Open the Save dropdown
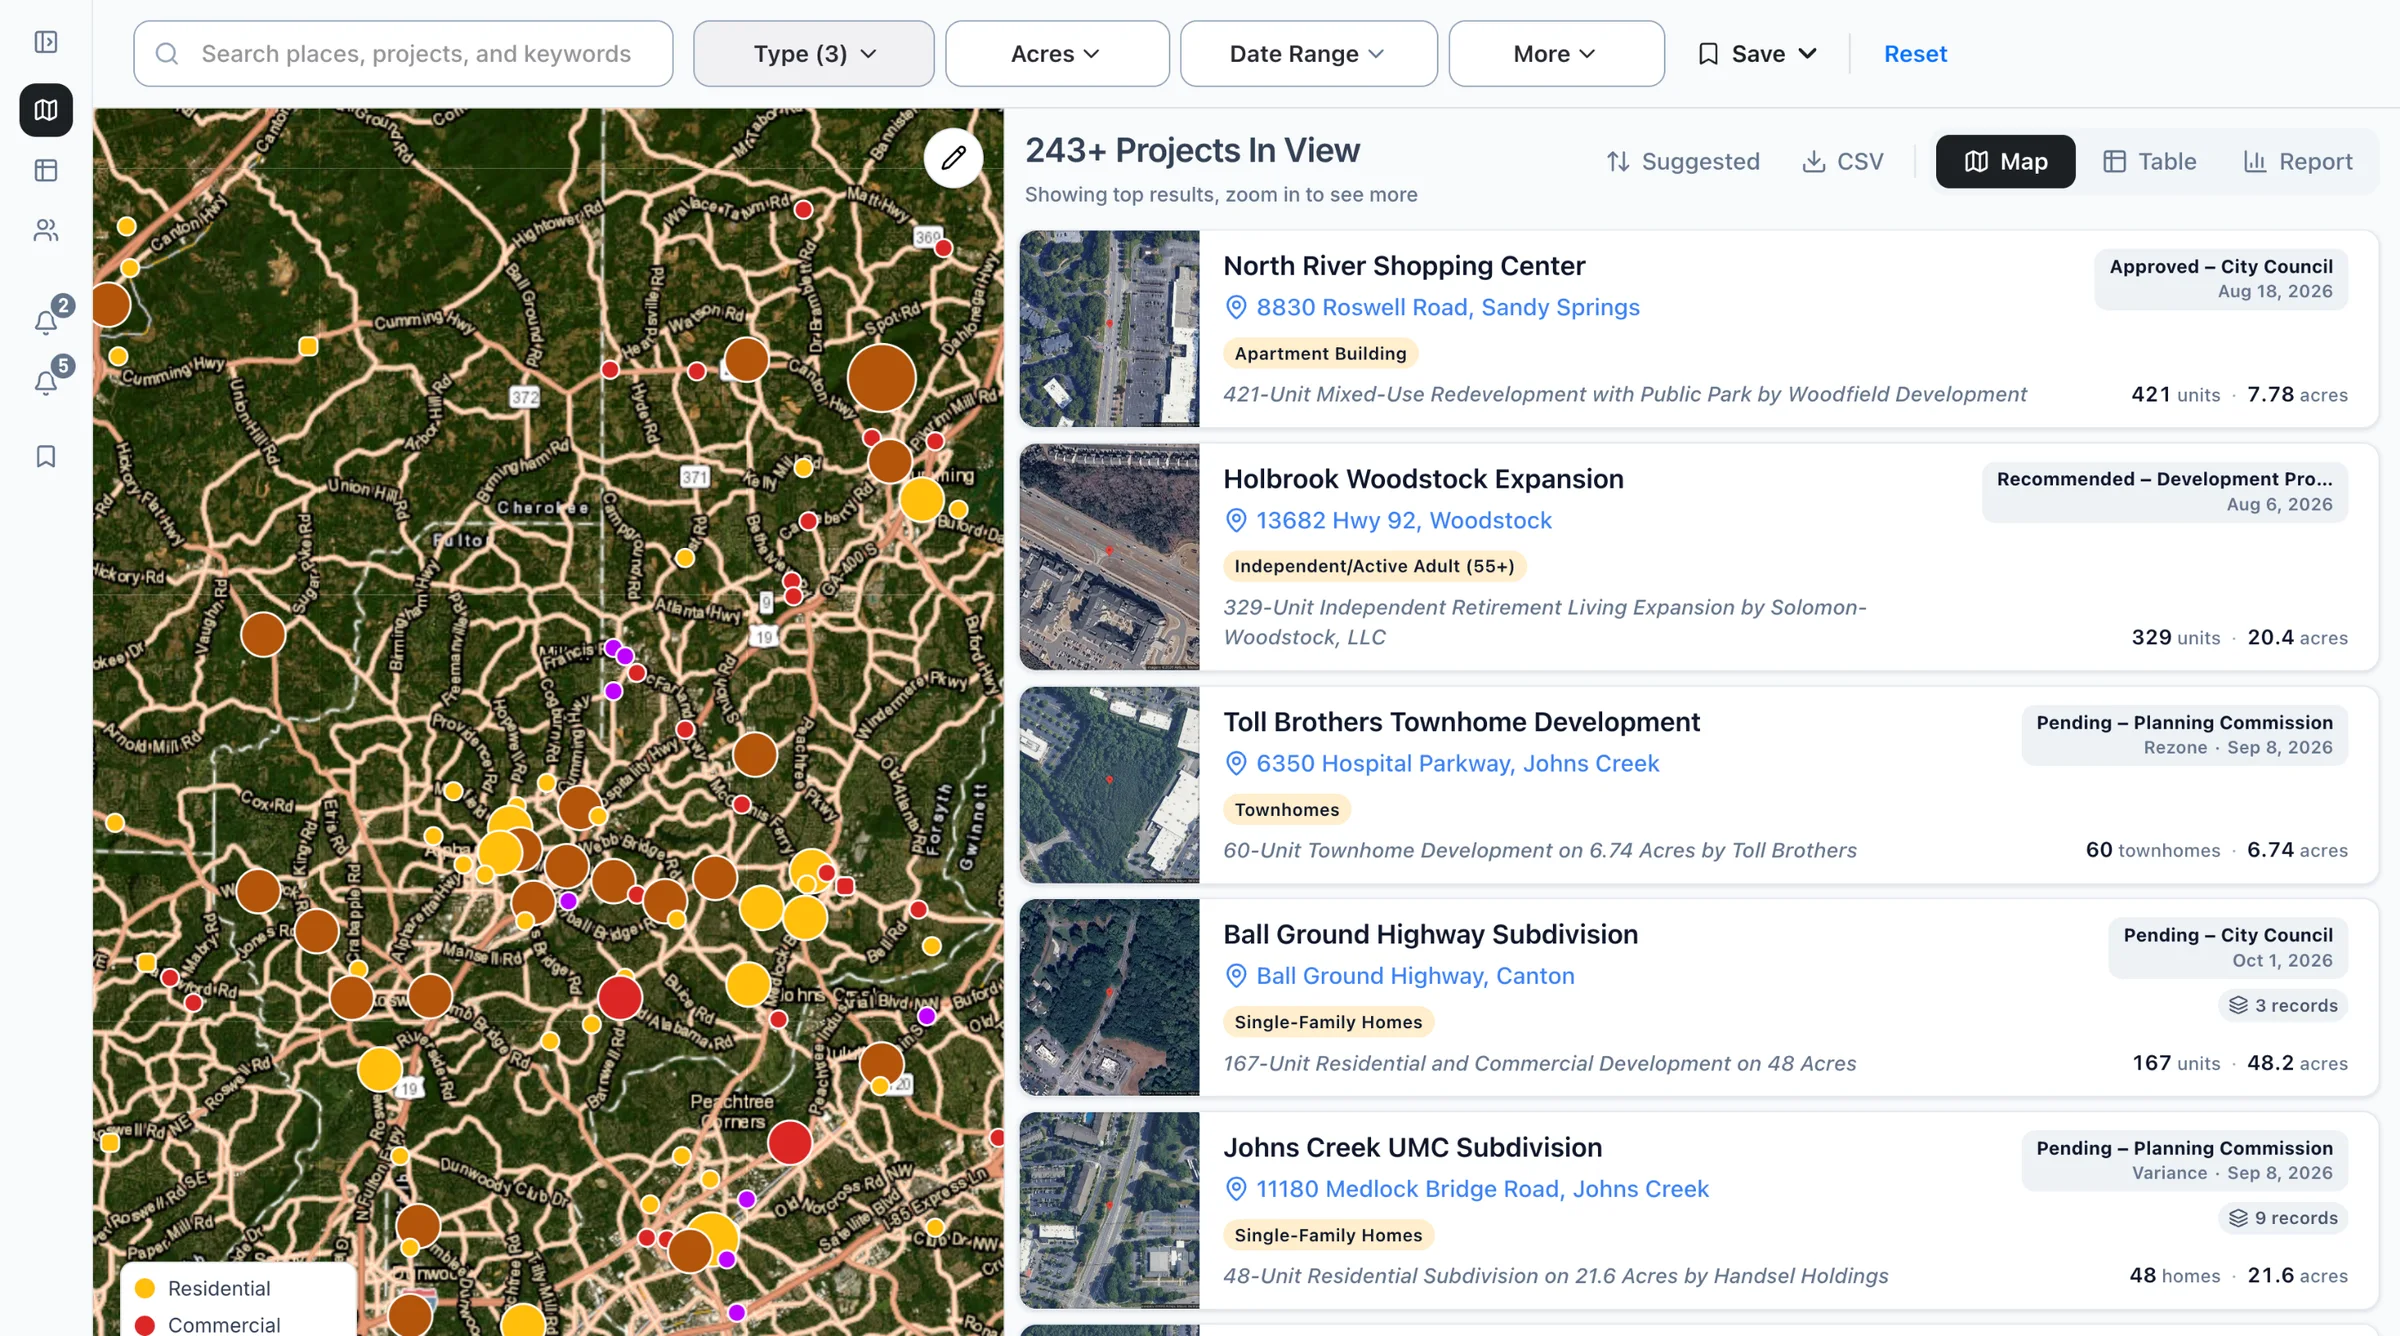The image size is (2400, 1336). 1757,54
